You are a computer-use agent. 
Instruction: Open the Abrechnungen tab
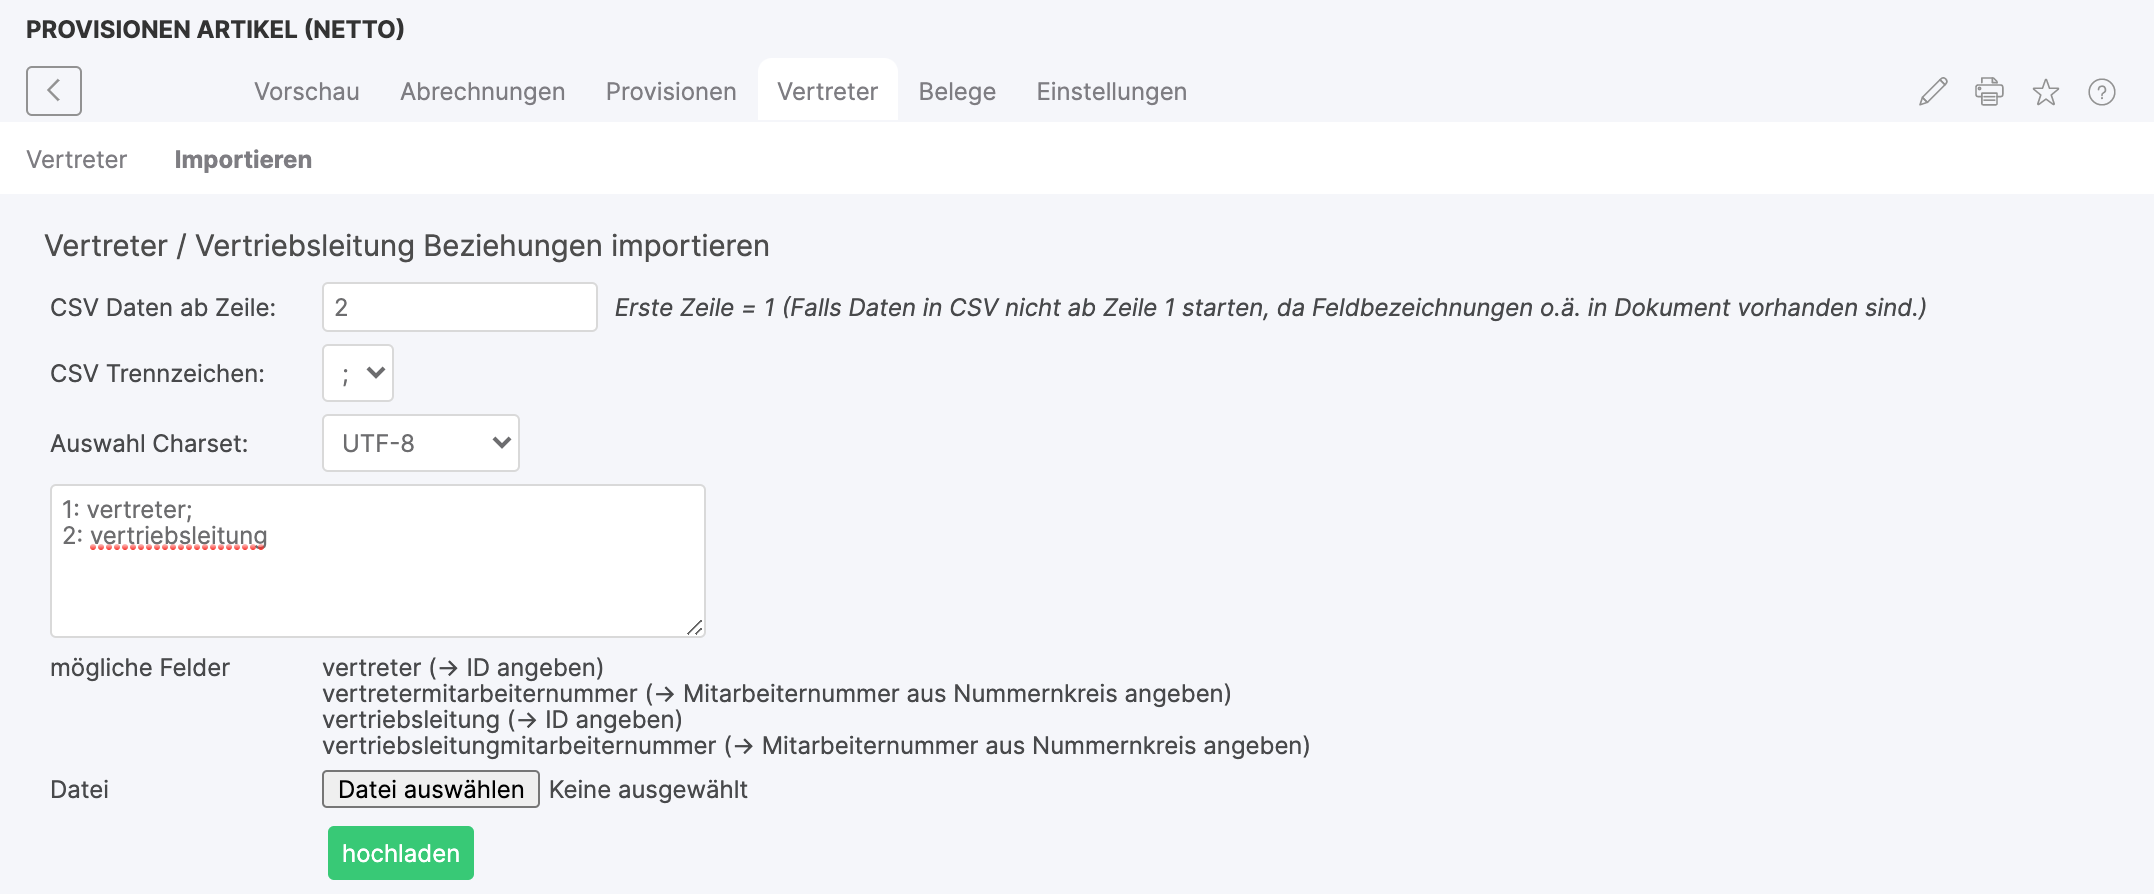coord(482,91)
